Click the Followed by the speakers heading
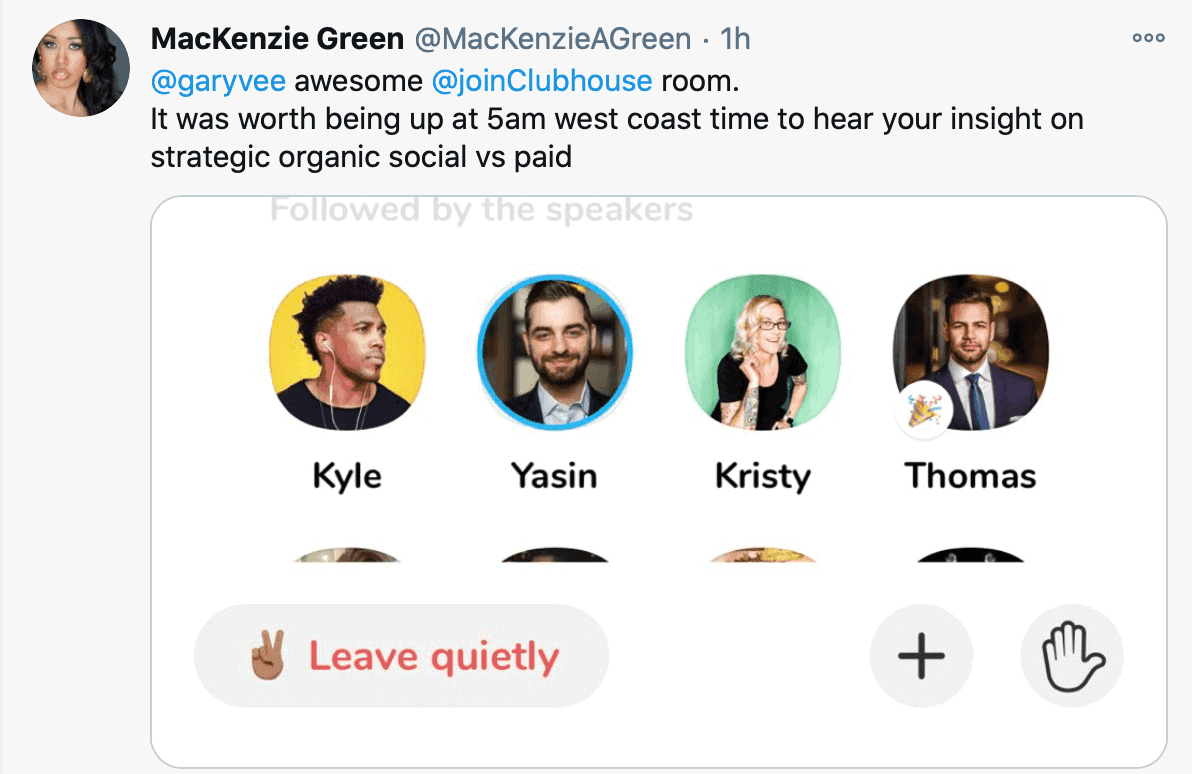 482,209
